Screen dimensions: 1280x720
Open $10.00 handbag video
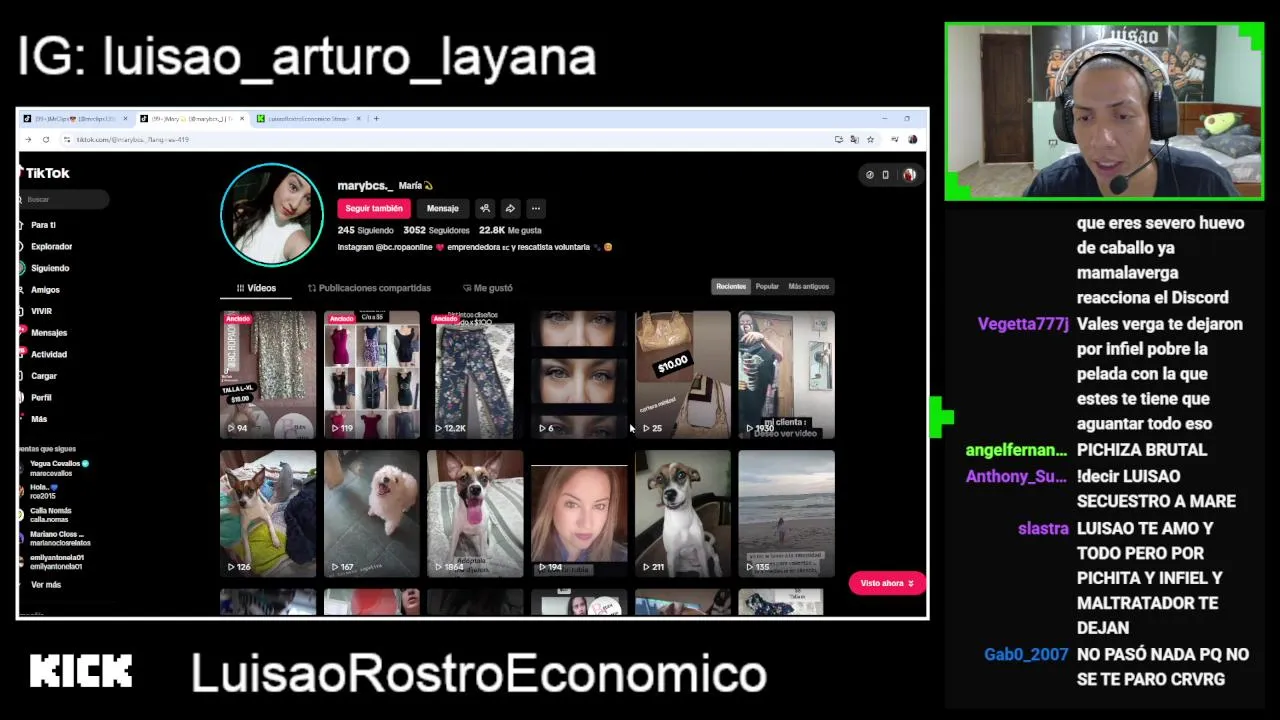pyautogui.click(x=683, y=375)
